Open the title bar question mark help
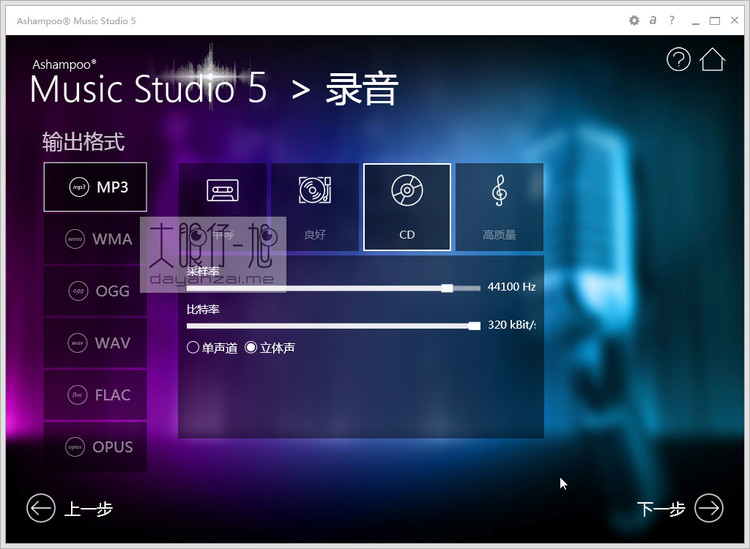 pyautogui.click(x=672, y=21)
